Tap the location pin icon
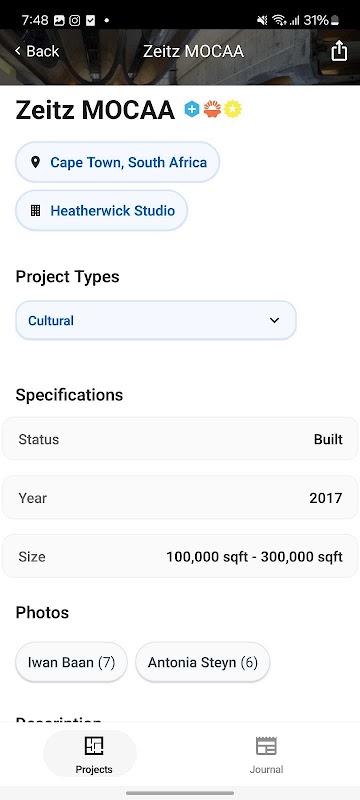Image resolution: width=360 pixels, height=800 pixels. [x=35, y=162]
